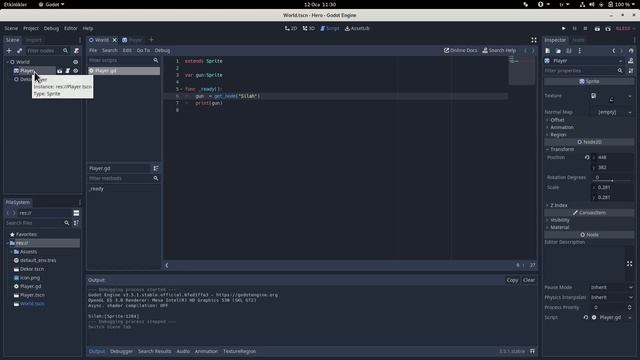640x360 pixels.
Task: Load an existing resource in Inspector
Action: [x=558, y=51]
